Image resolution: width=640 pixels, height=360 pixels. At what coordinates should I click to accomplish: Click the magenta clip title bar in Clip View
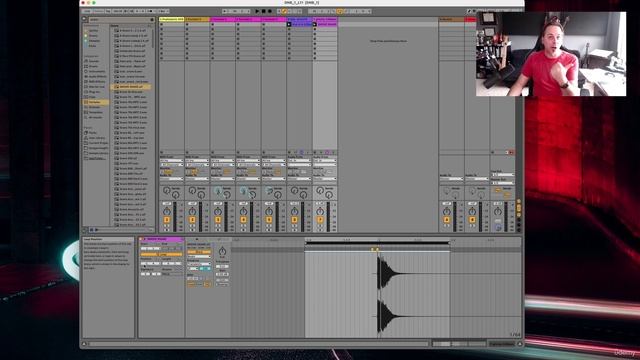coord(162,239)
